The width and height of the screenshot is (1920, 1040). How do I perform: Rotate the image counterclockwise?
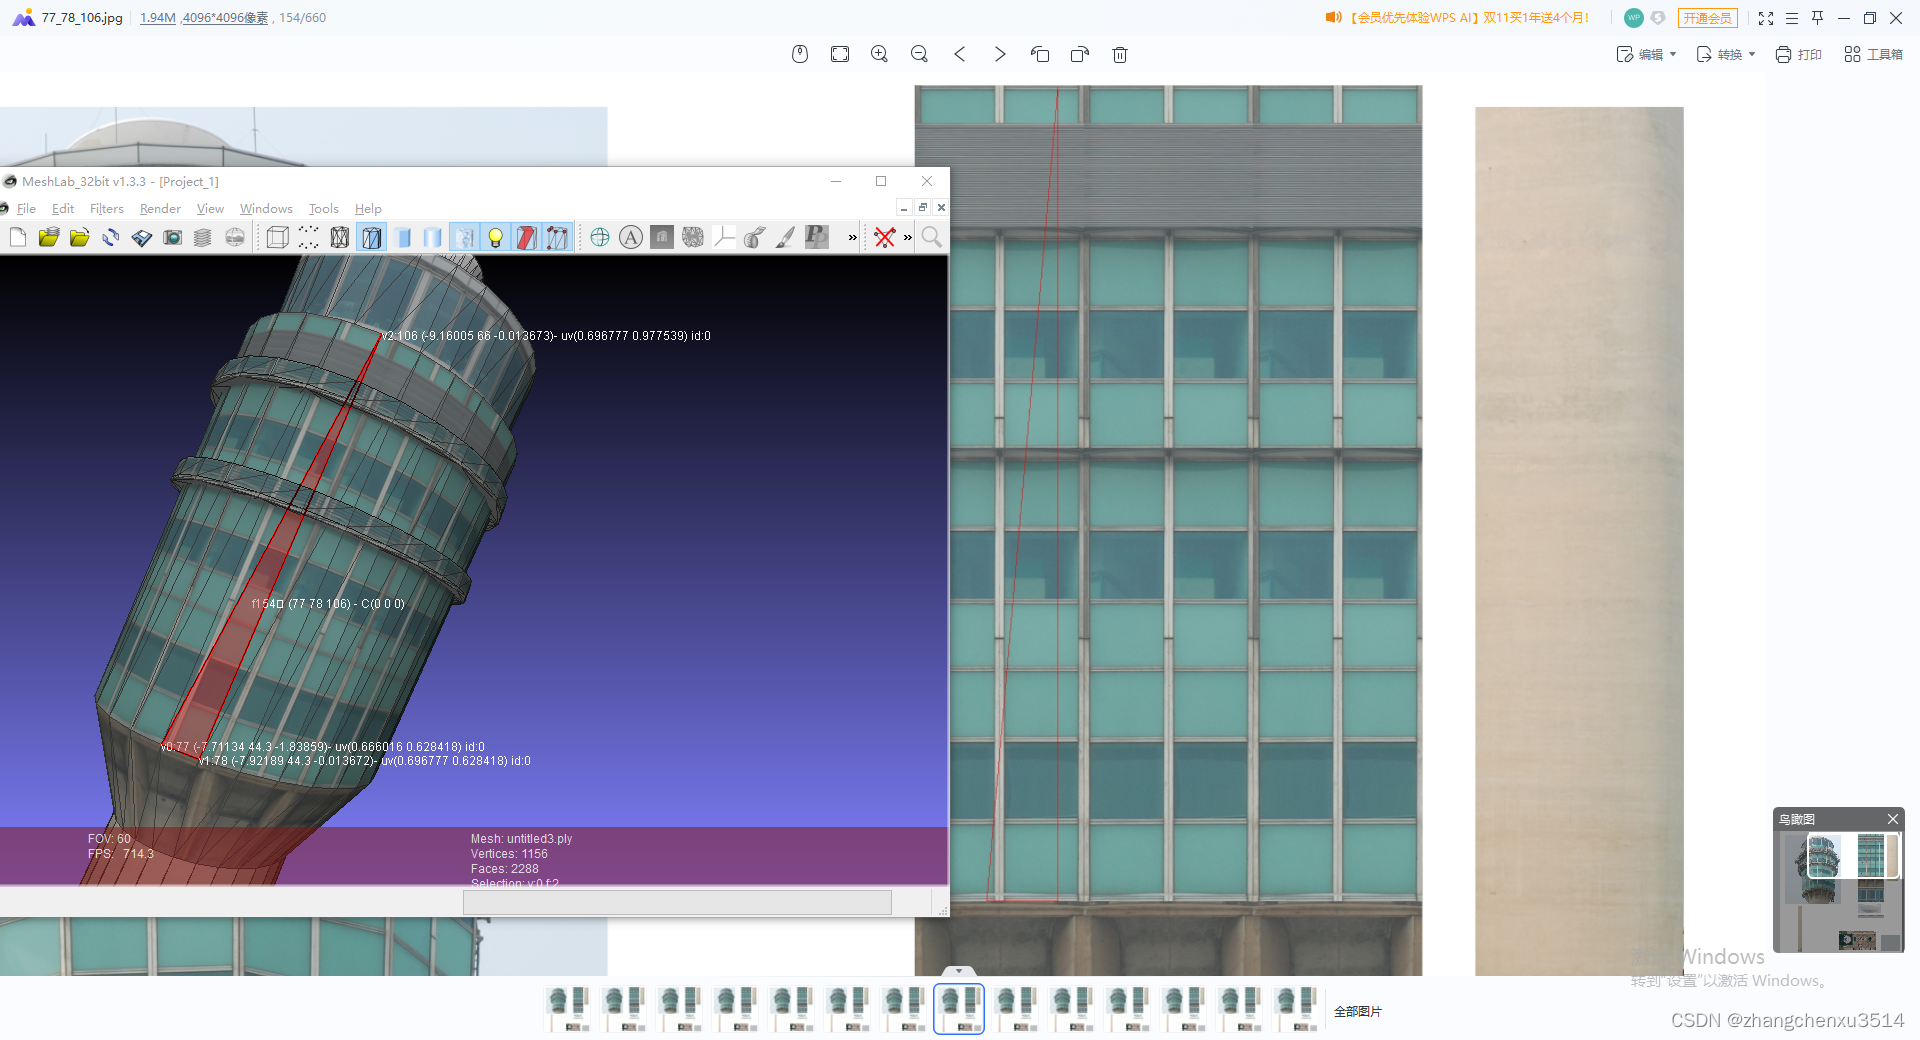[1040, 54]
